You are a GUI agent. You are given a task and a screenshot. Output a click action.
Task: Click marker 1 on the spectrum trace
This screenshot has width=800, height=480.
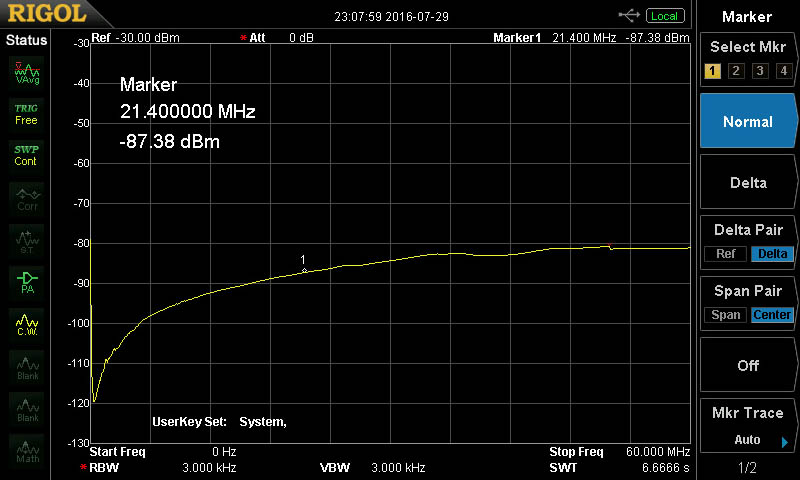tap(304, 270)
